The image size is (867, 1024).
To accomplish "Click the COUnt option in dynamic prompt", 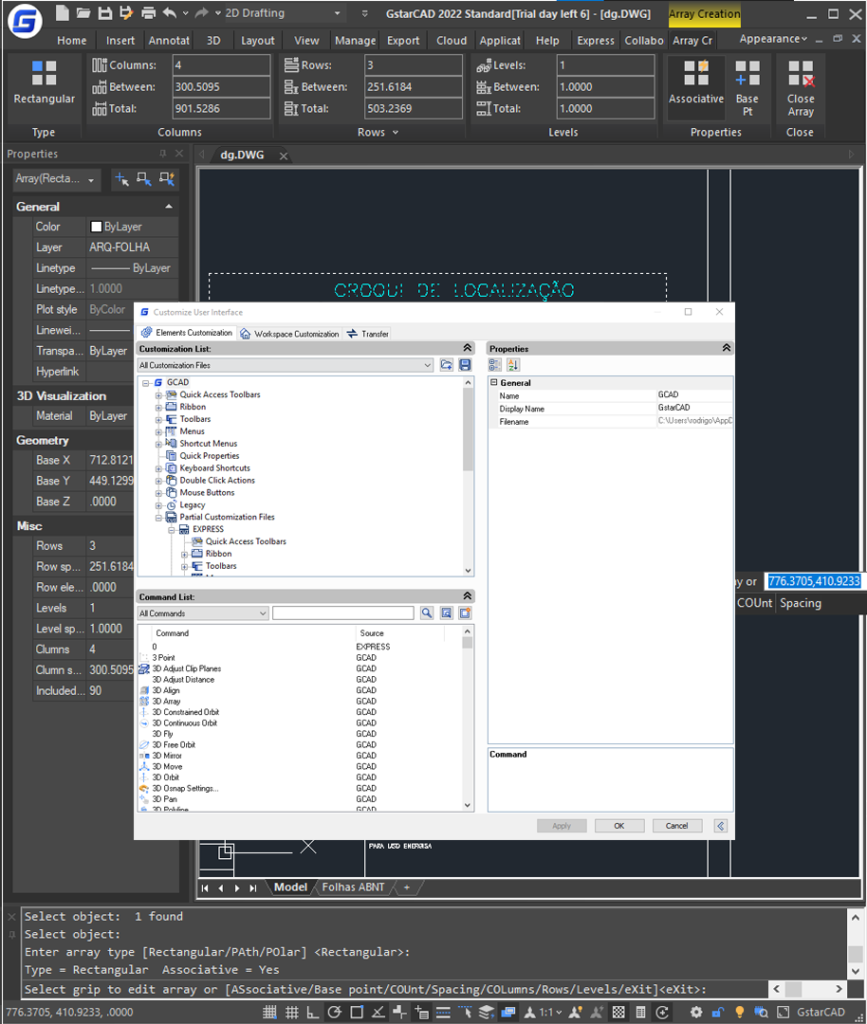I will [x=755, y=603].
